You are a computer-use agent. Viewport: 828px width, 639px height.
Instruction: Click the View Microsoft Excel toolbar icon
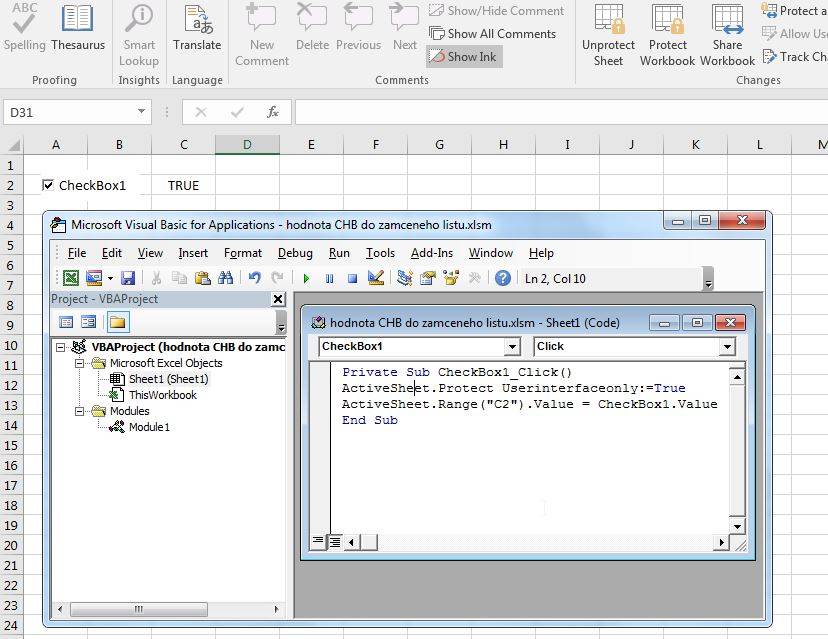tap(71, 278)
